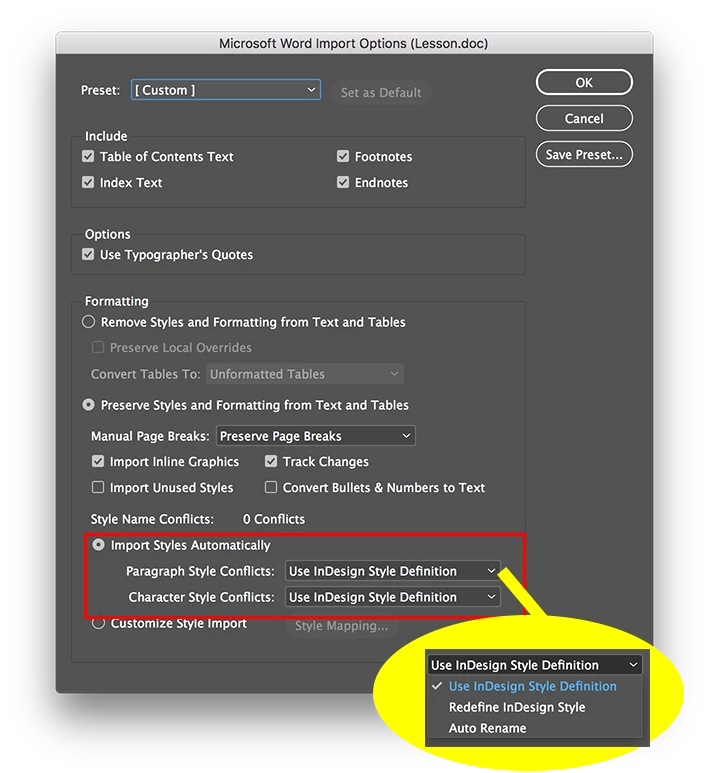
Task: Toggle Import Inline Graphics checkbox
Action: coord(98,461)
